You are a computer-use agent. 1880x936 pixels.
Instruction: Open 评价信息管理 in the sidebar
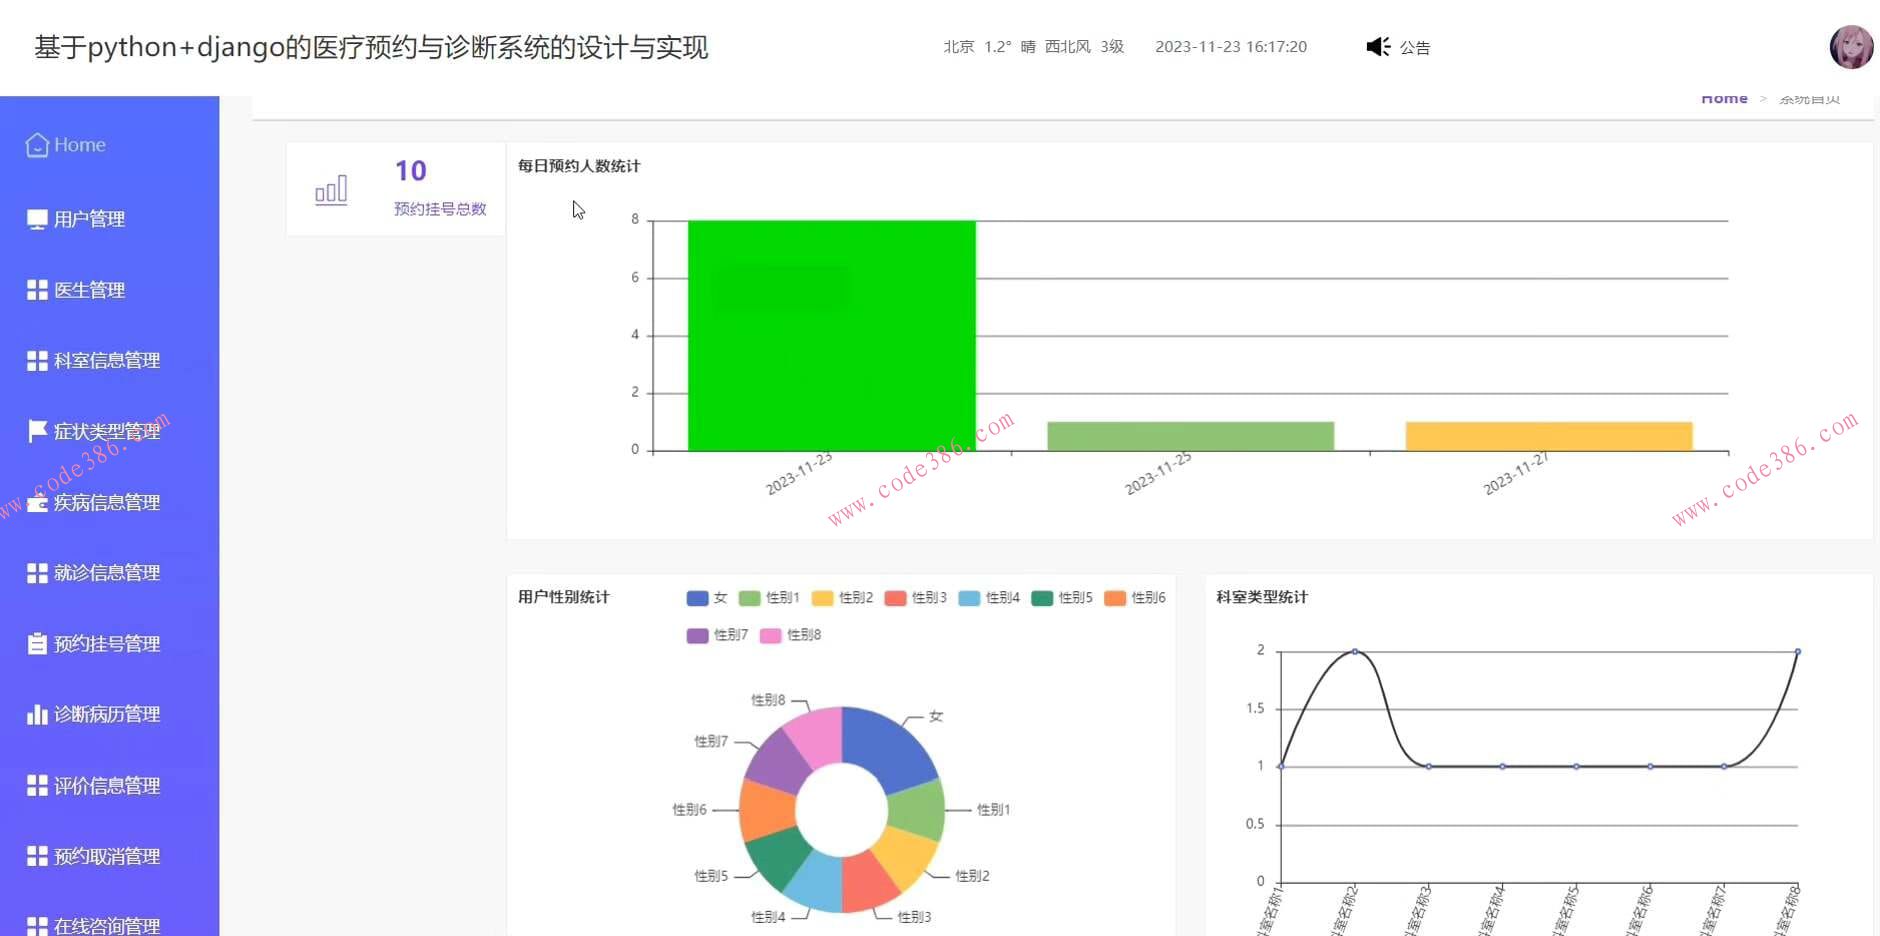(106, 786)
